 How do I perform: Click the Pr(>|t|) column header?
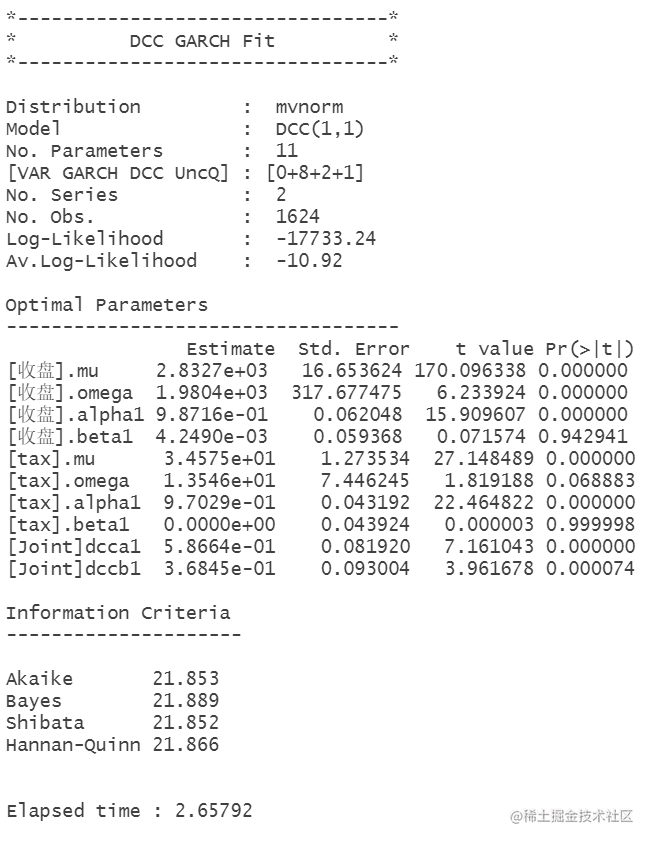coord(590,349)
